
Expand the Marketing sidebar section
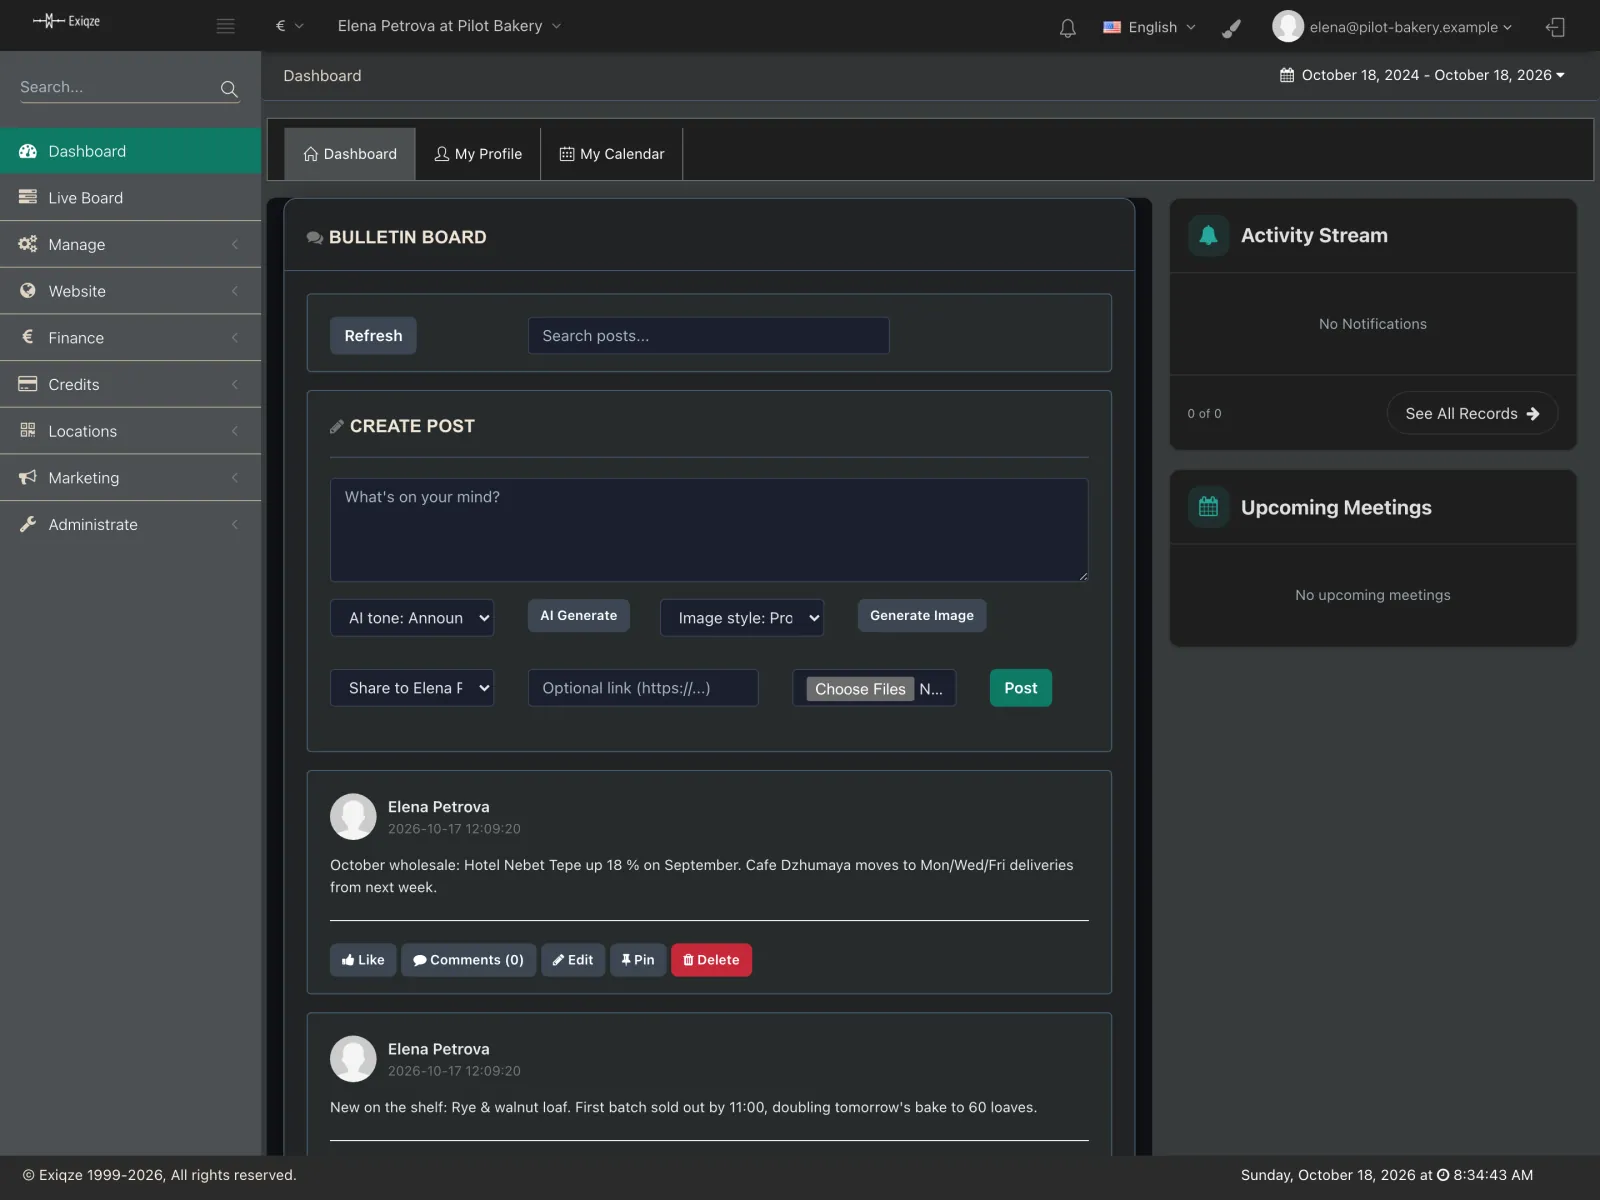pyautogui.click(x=130, y=478)
